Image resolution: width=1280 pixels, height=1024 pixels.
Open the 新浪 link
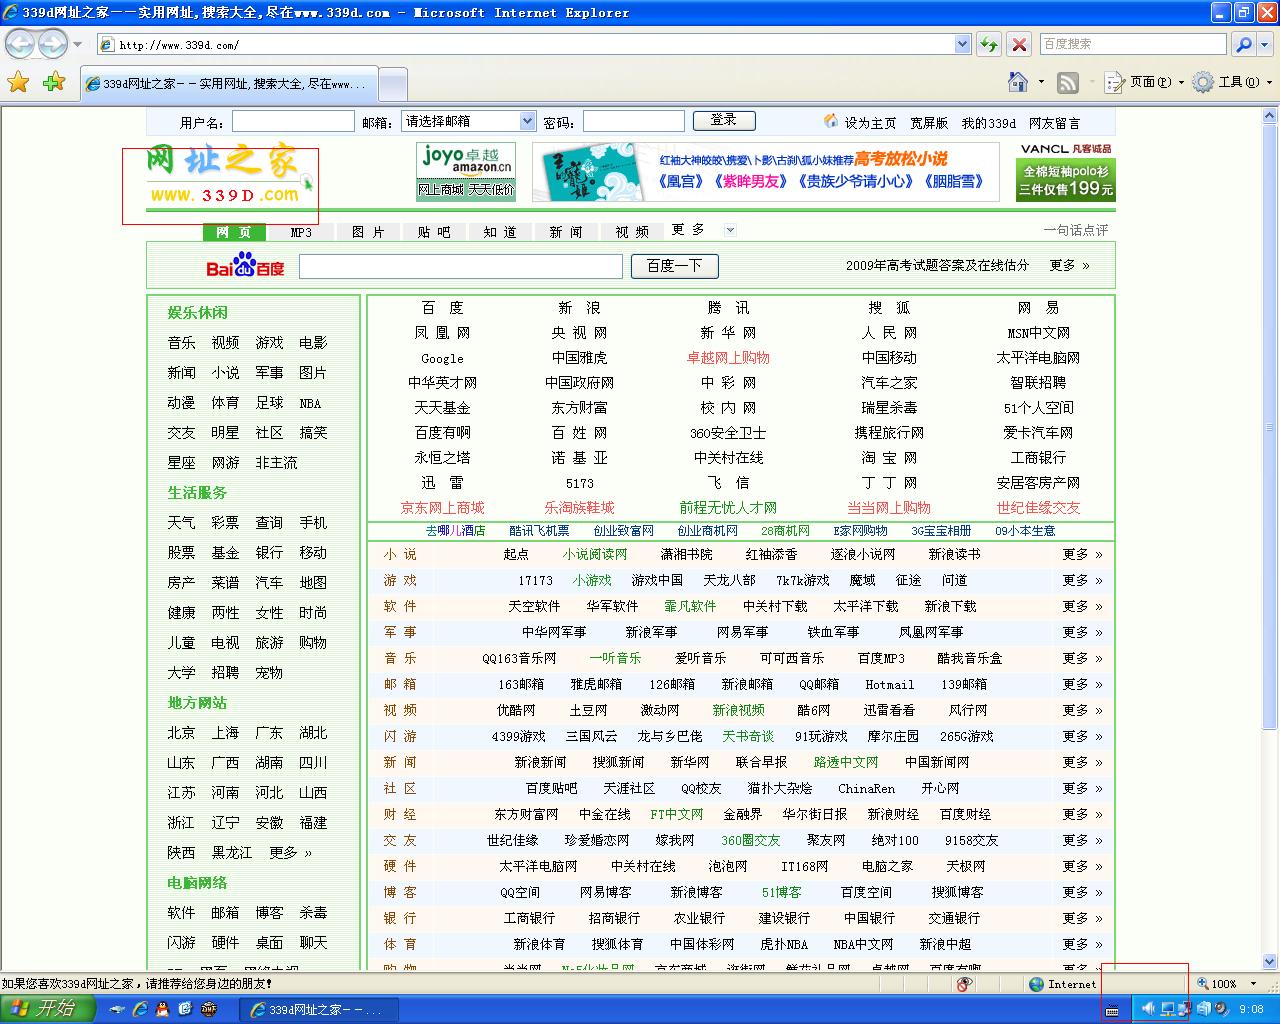579,308
